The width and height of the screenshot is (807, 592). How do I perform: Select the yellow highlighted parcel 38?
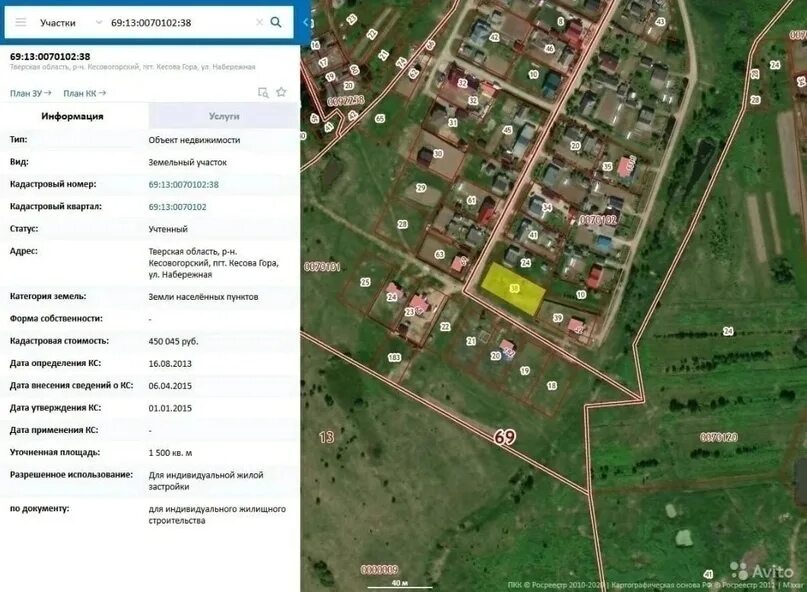(x=514, y=288)
